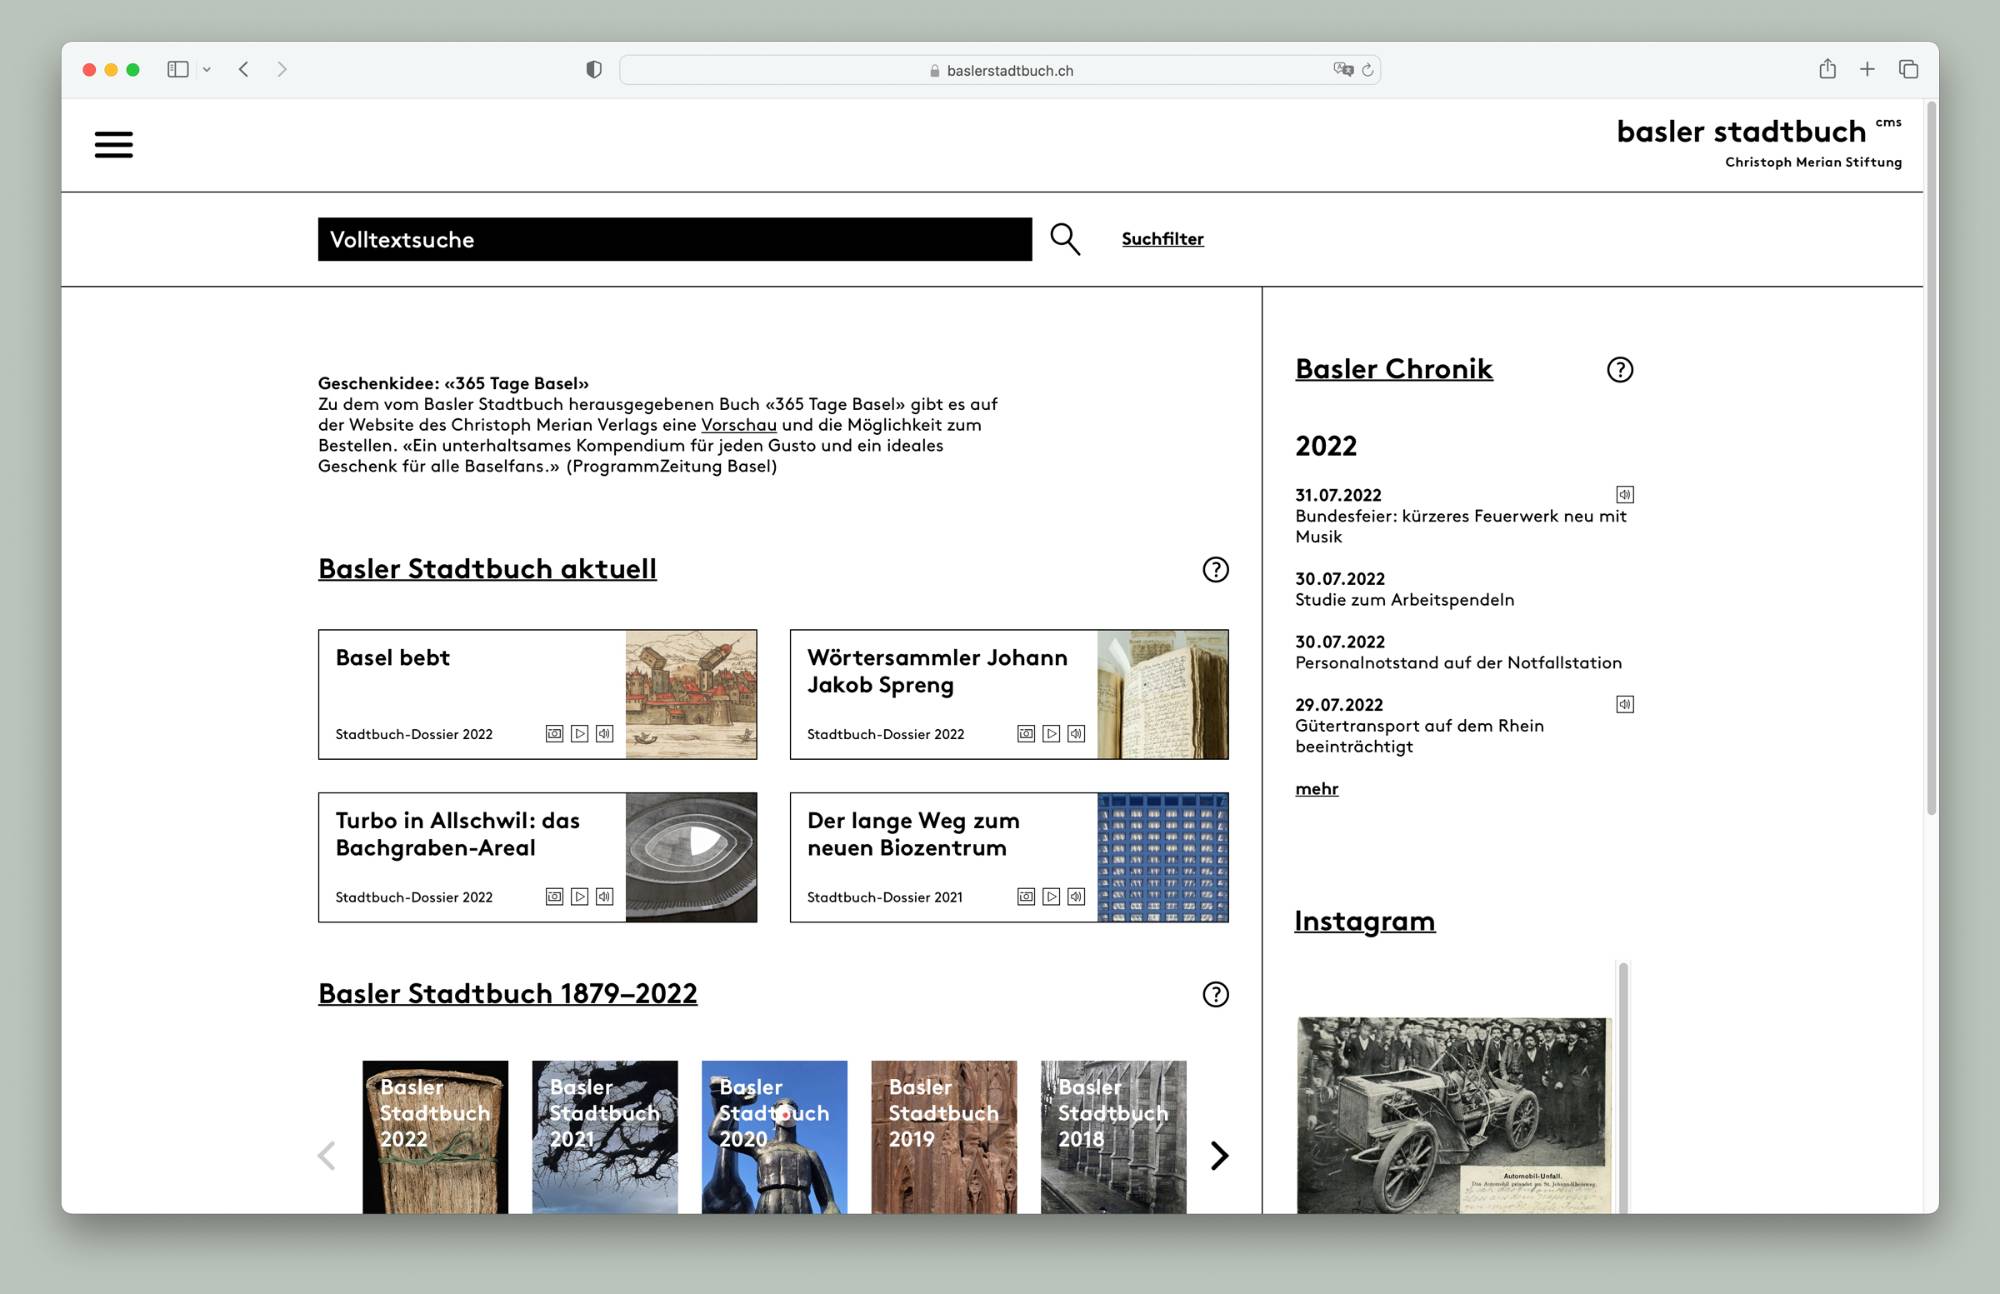Click the Volltextsuche search field

tap(675, 240)
